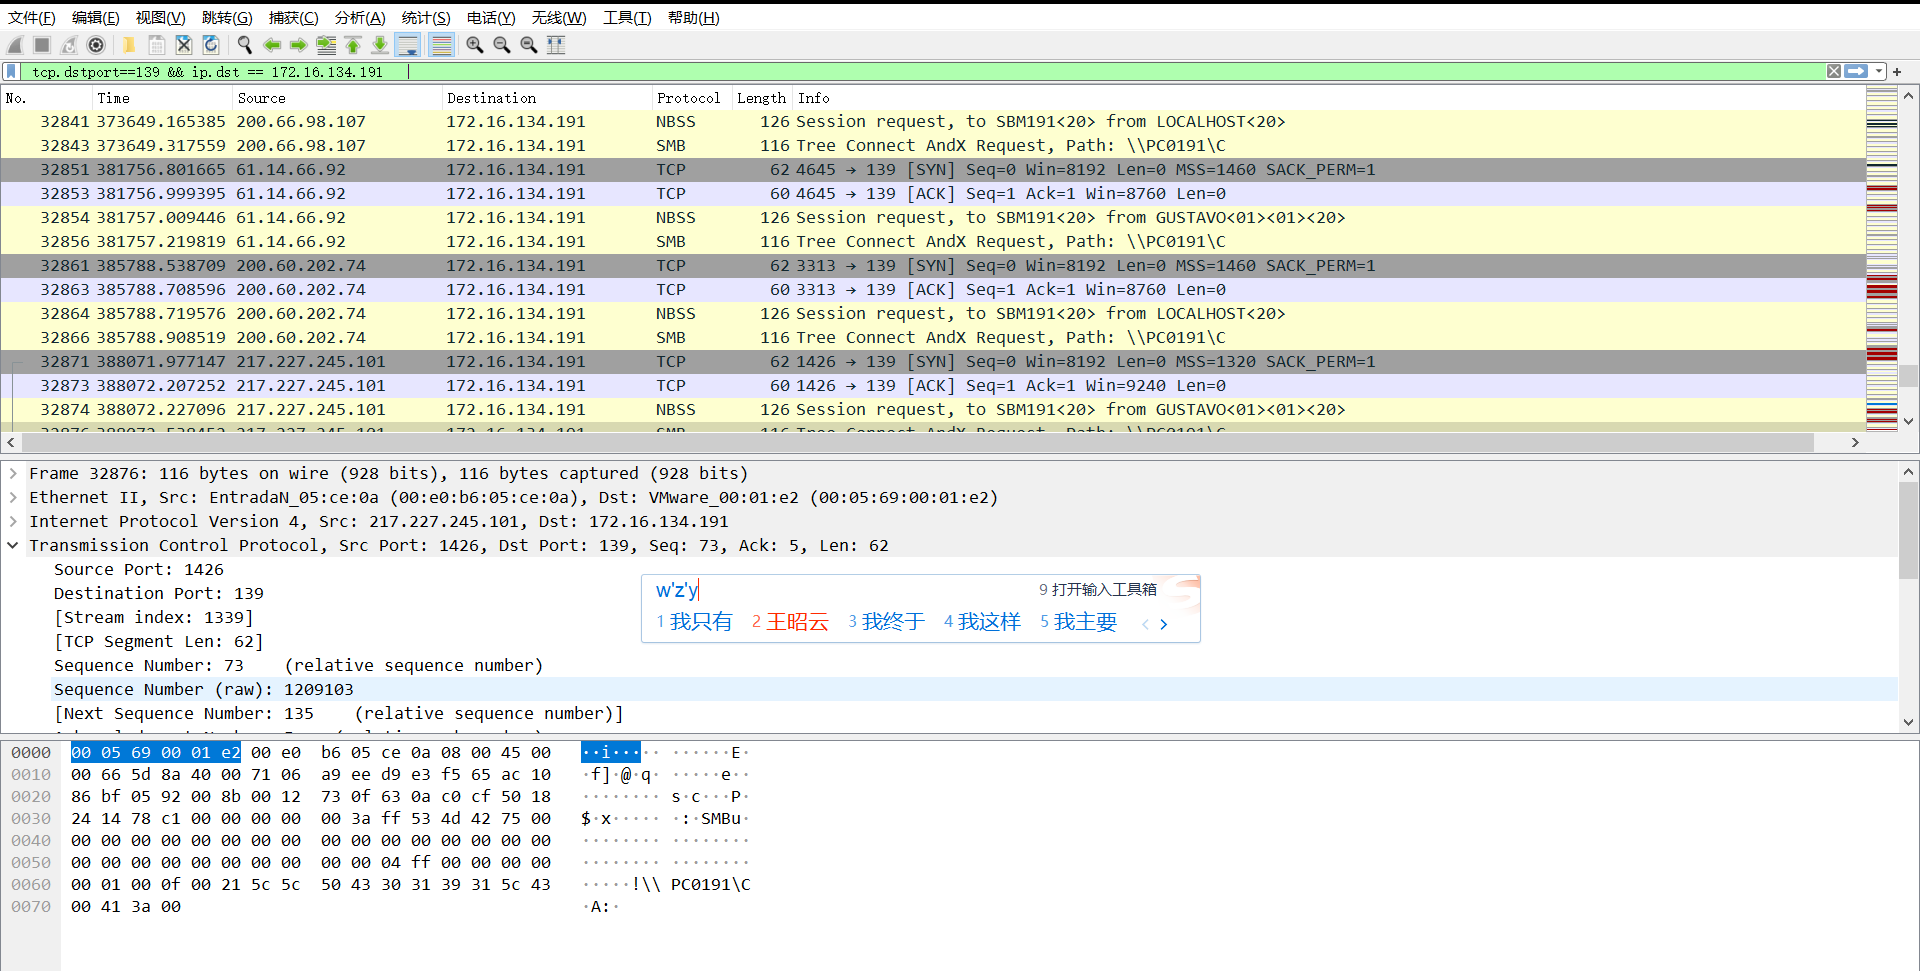Choose IME candidate 王昭云

pyautogui.click(x=790, y=622)
